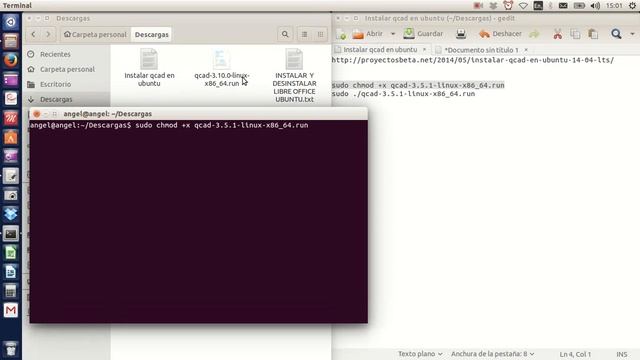Open the gedit text editor dock icon
The width and height of the screenshot is (640, 360).
pyautogui.click(x=11, y=176)
